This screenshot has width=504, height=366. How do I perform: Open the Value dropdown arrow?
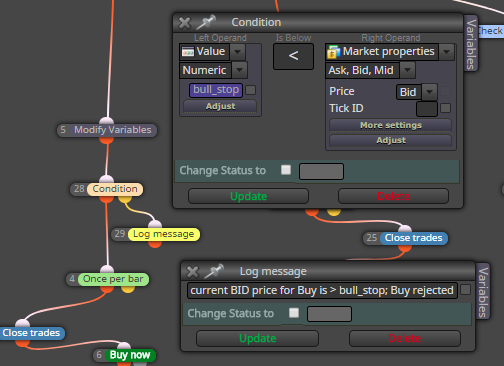237,52
